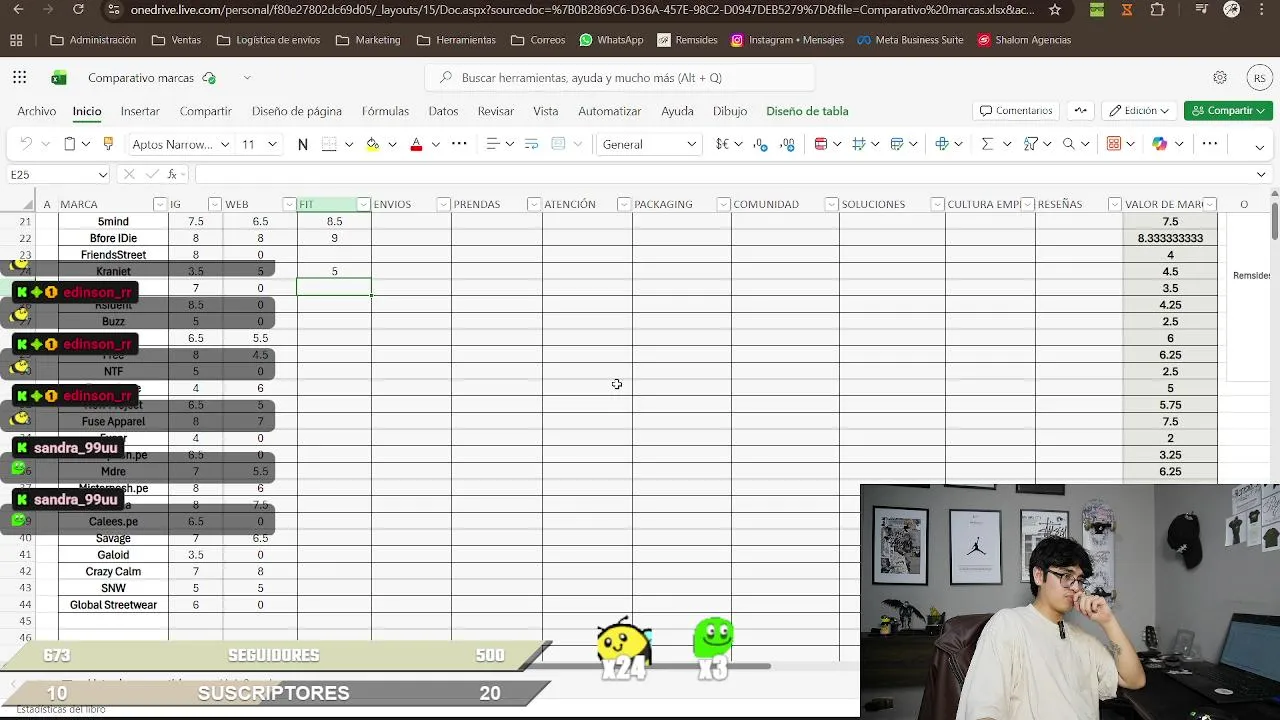1280x720 pixels.
Task: Toggle bold with the N button
Action: (x=302, y=144)
